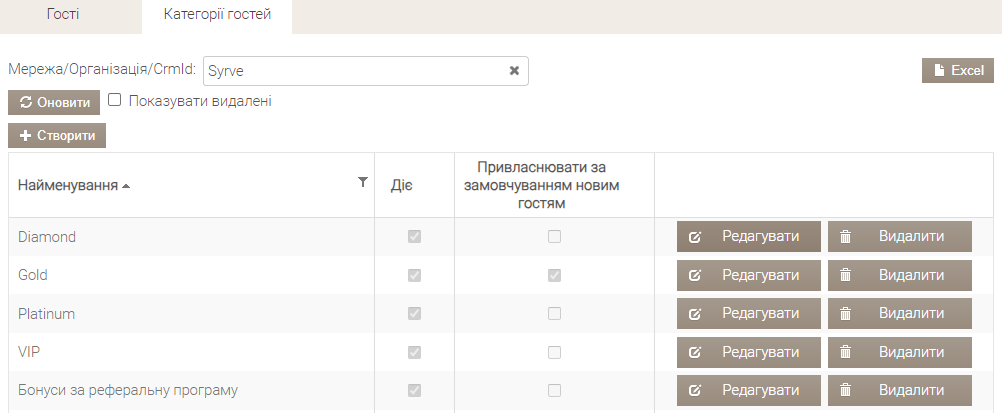The image size is (1002, 413).
Task: Clear the Syrve organization field with X
Action: [514, 71]
